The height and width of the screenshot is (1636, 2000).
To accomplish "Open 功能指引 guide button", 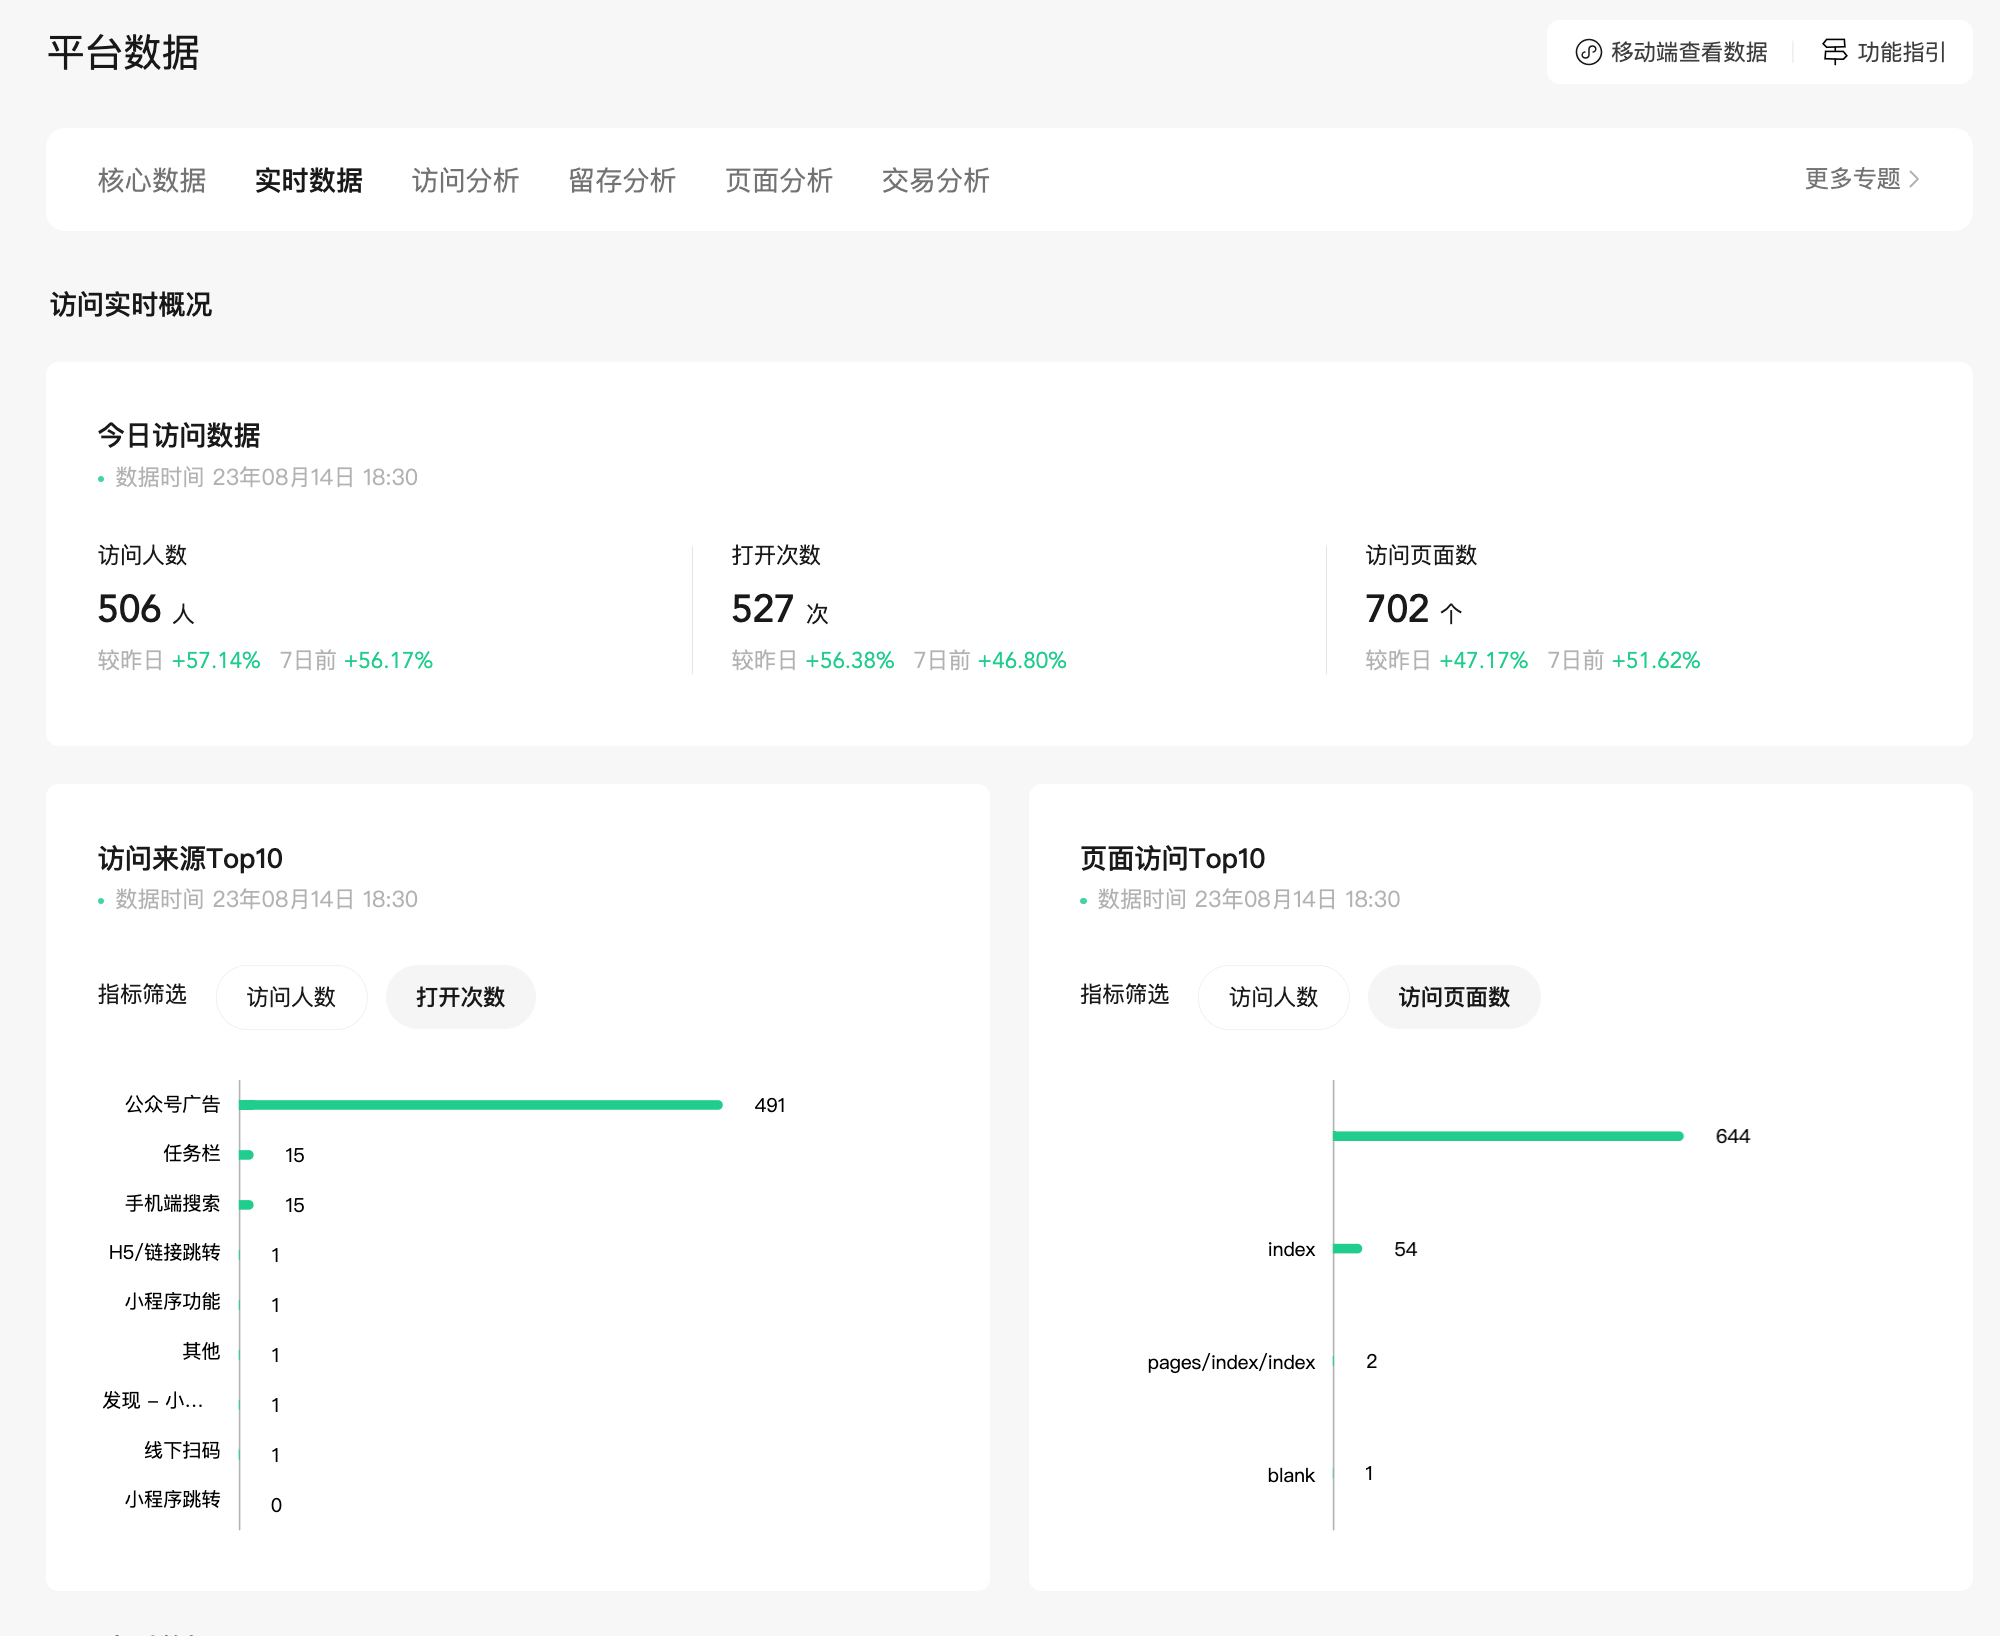I will tap(1900, 52).
